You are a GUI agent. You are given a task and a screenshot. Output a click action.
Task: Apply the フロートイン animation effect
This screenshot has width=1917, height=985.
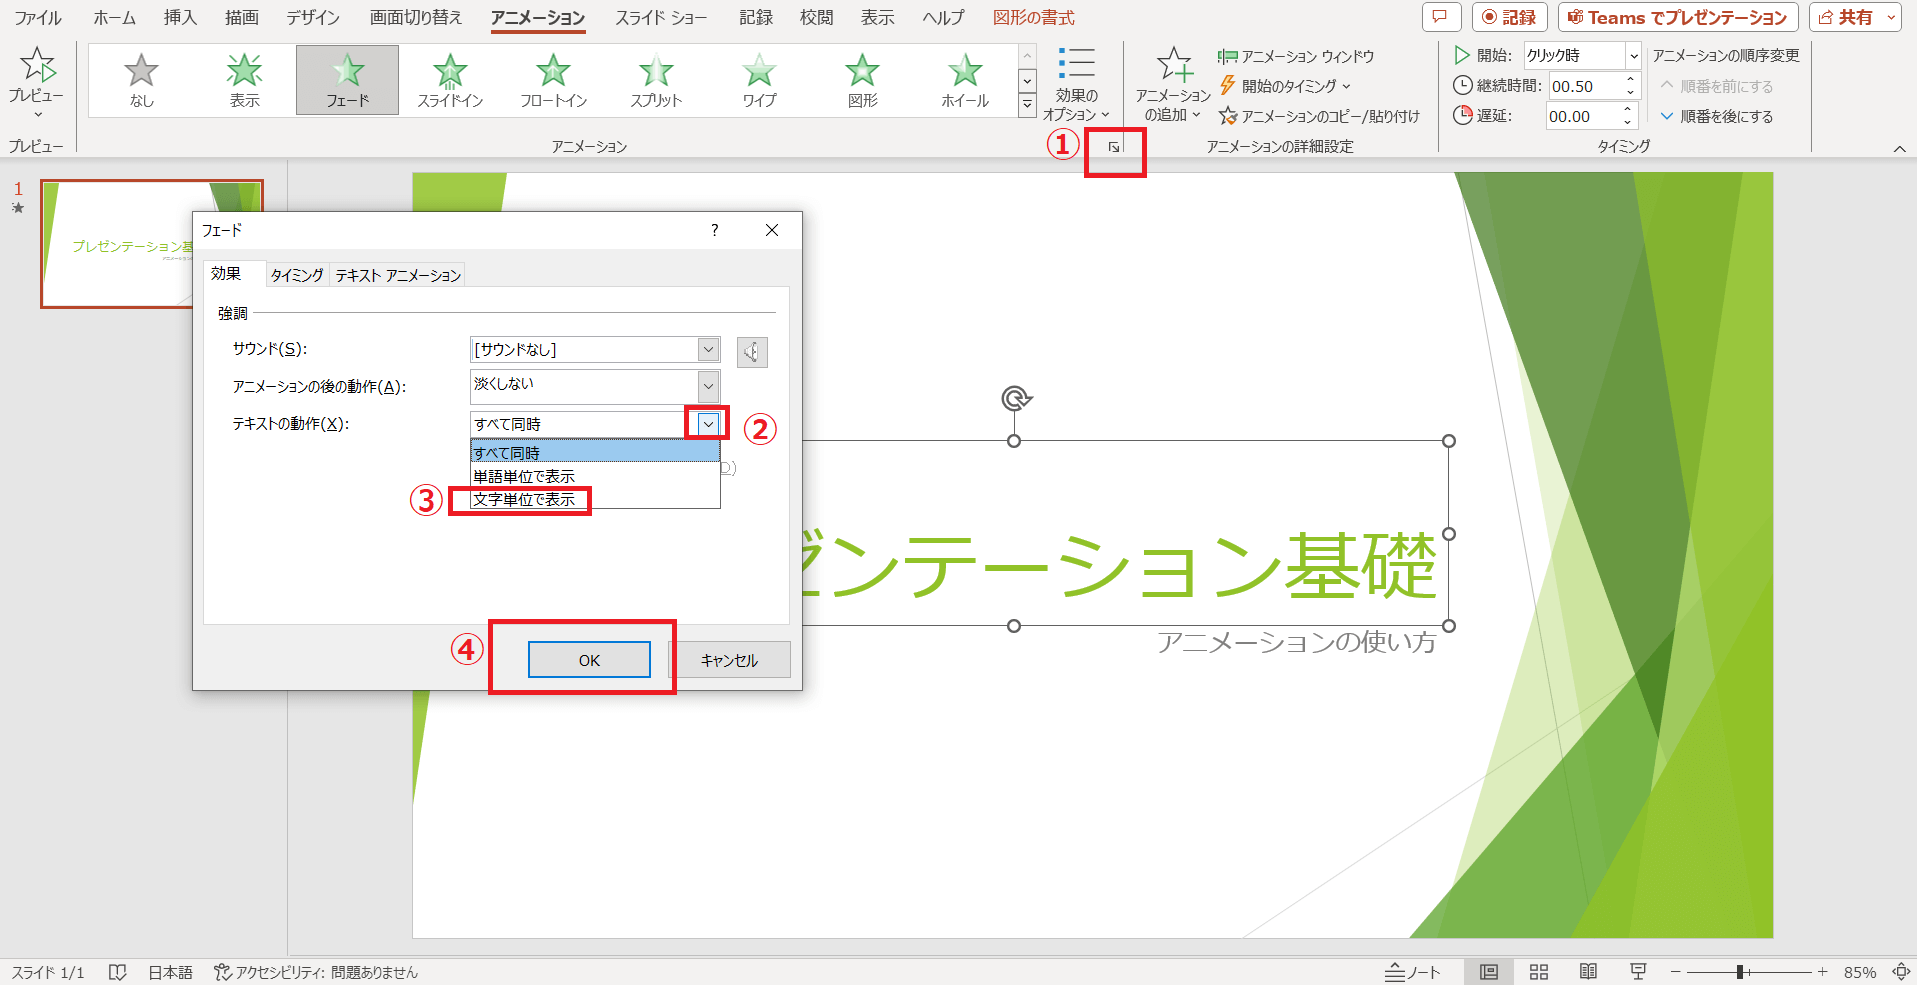click(x=553, y=80)
